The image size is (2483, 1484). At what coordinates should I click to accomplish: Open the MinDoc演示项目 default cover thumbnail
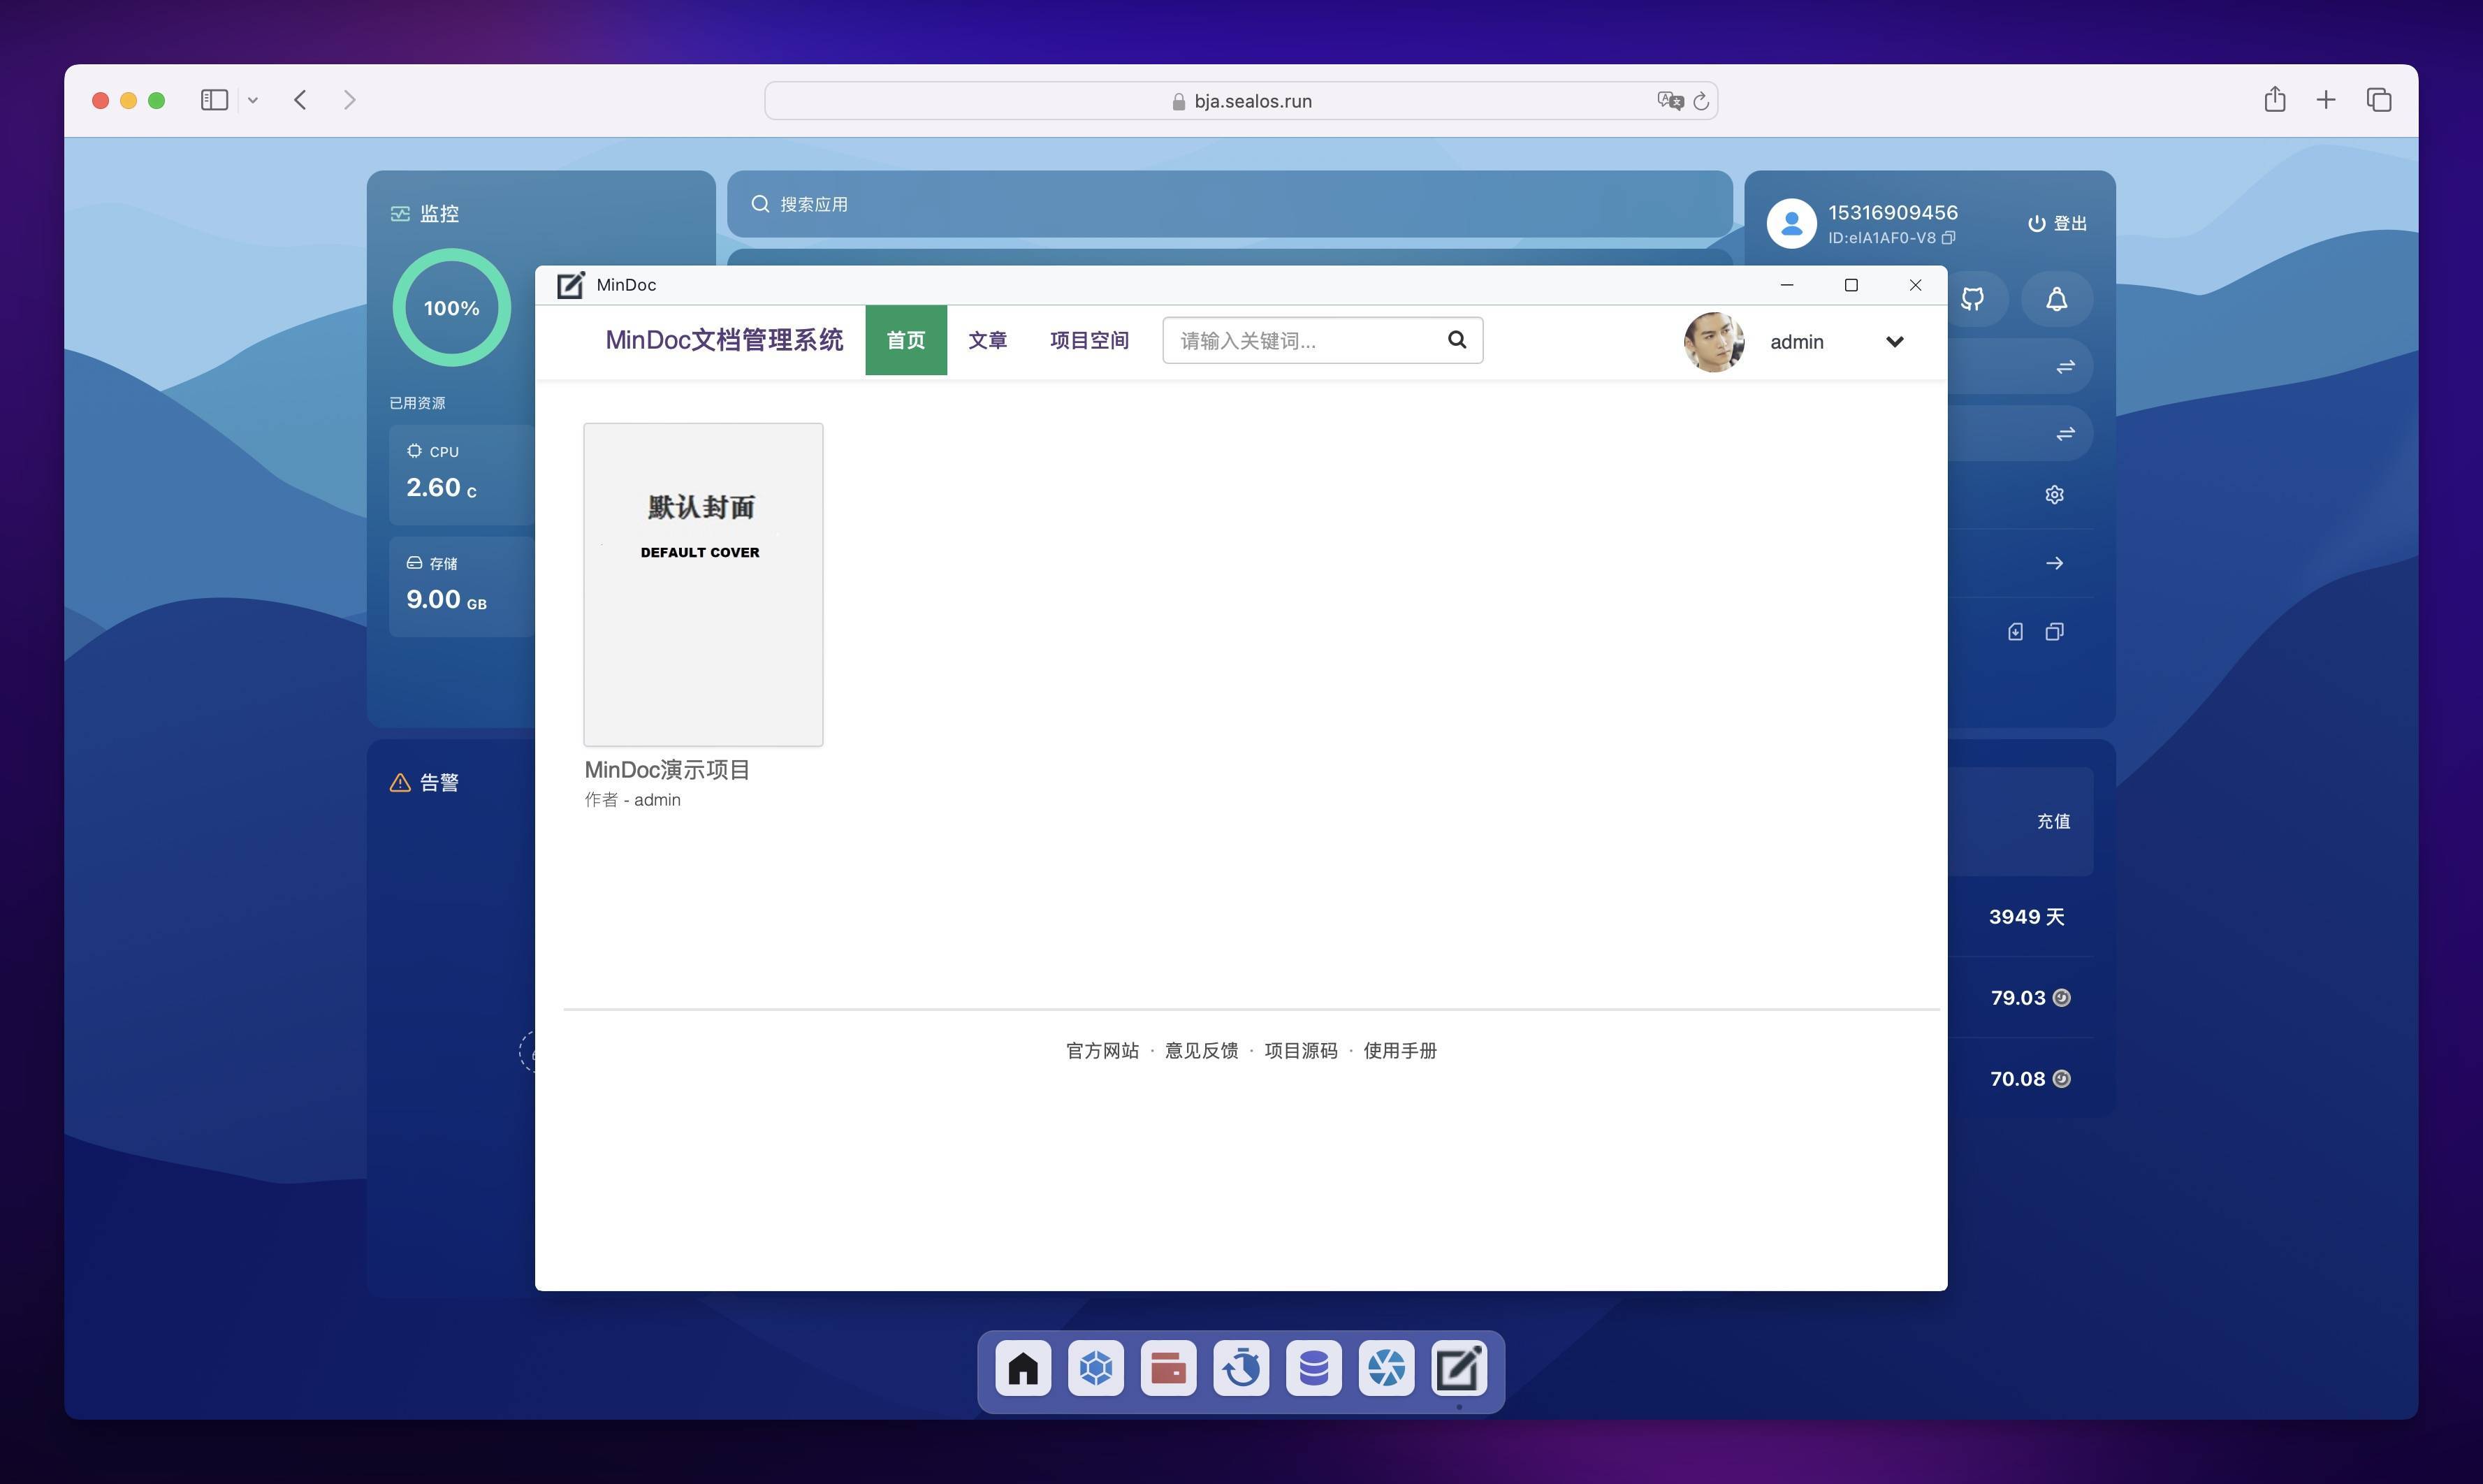click(703, 584)
